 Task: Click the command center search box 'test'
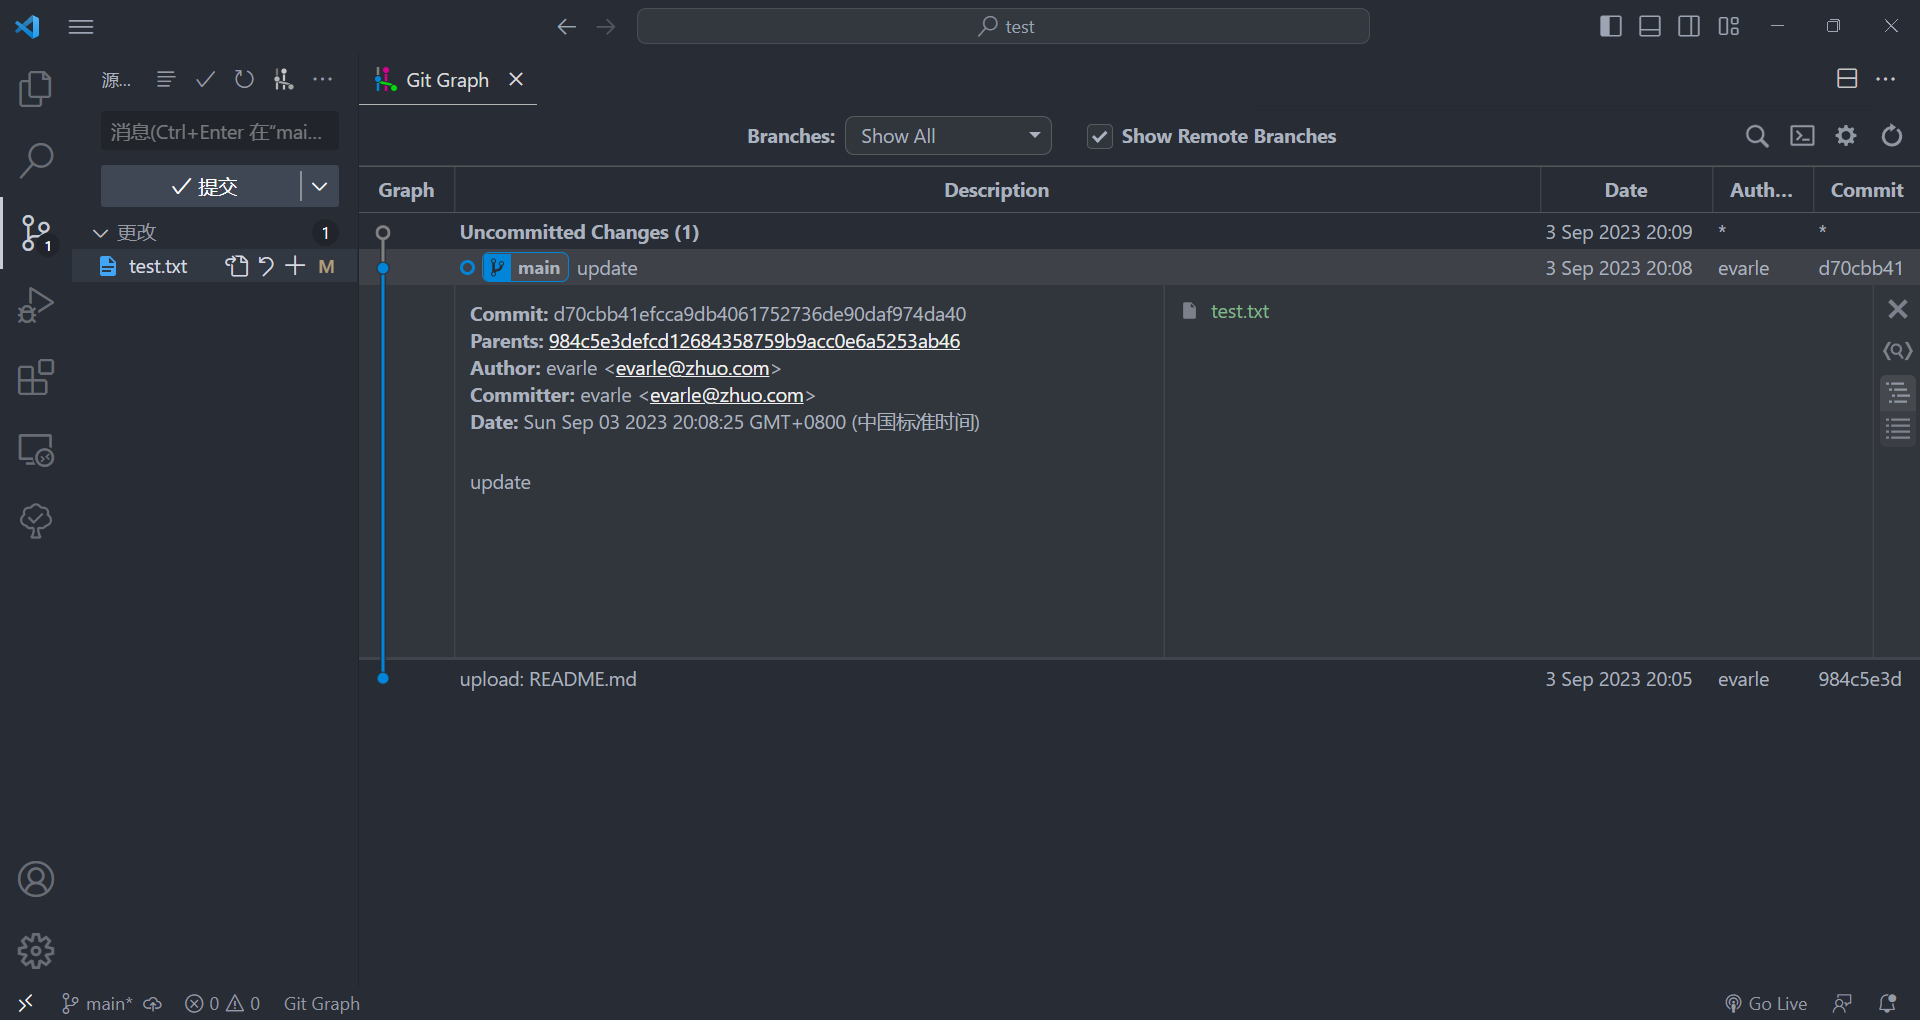[x=1003, y=26]
